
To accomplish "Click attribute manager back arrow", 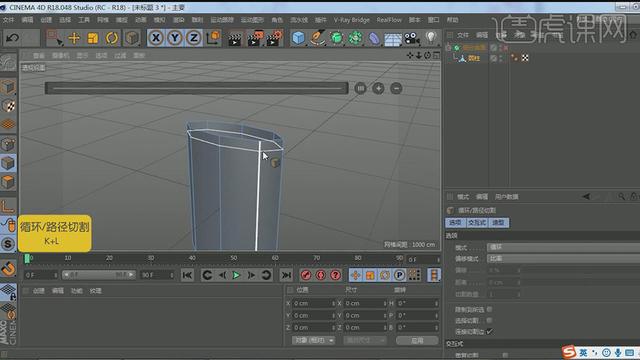I will pos(586,196).
